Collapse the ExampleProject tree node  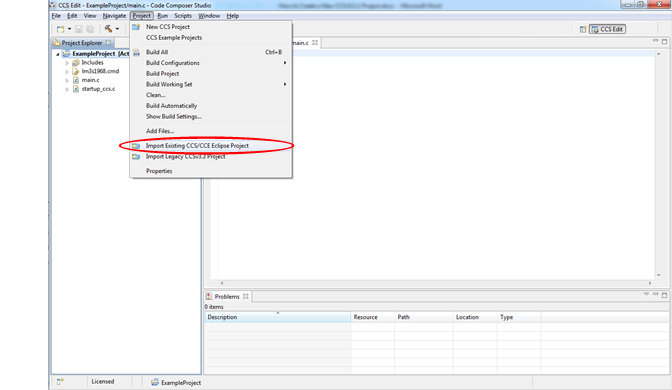pos(57,54)
